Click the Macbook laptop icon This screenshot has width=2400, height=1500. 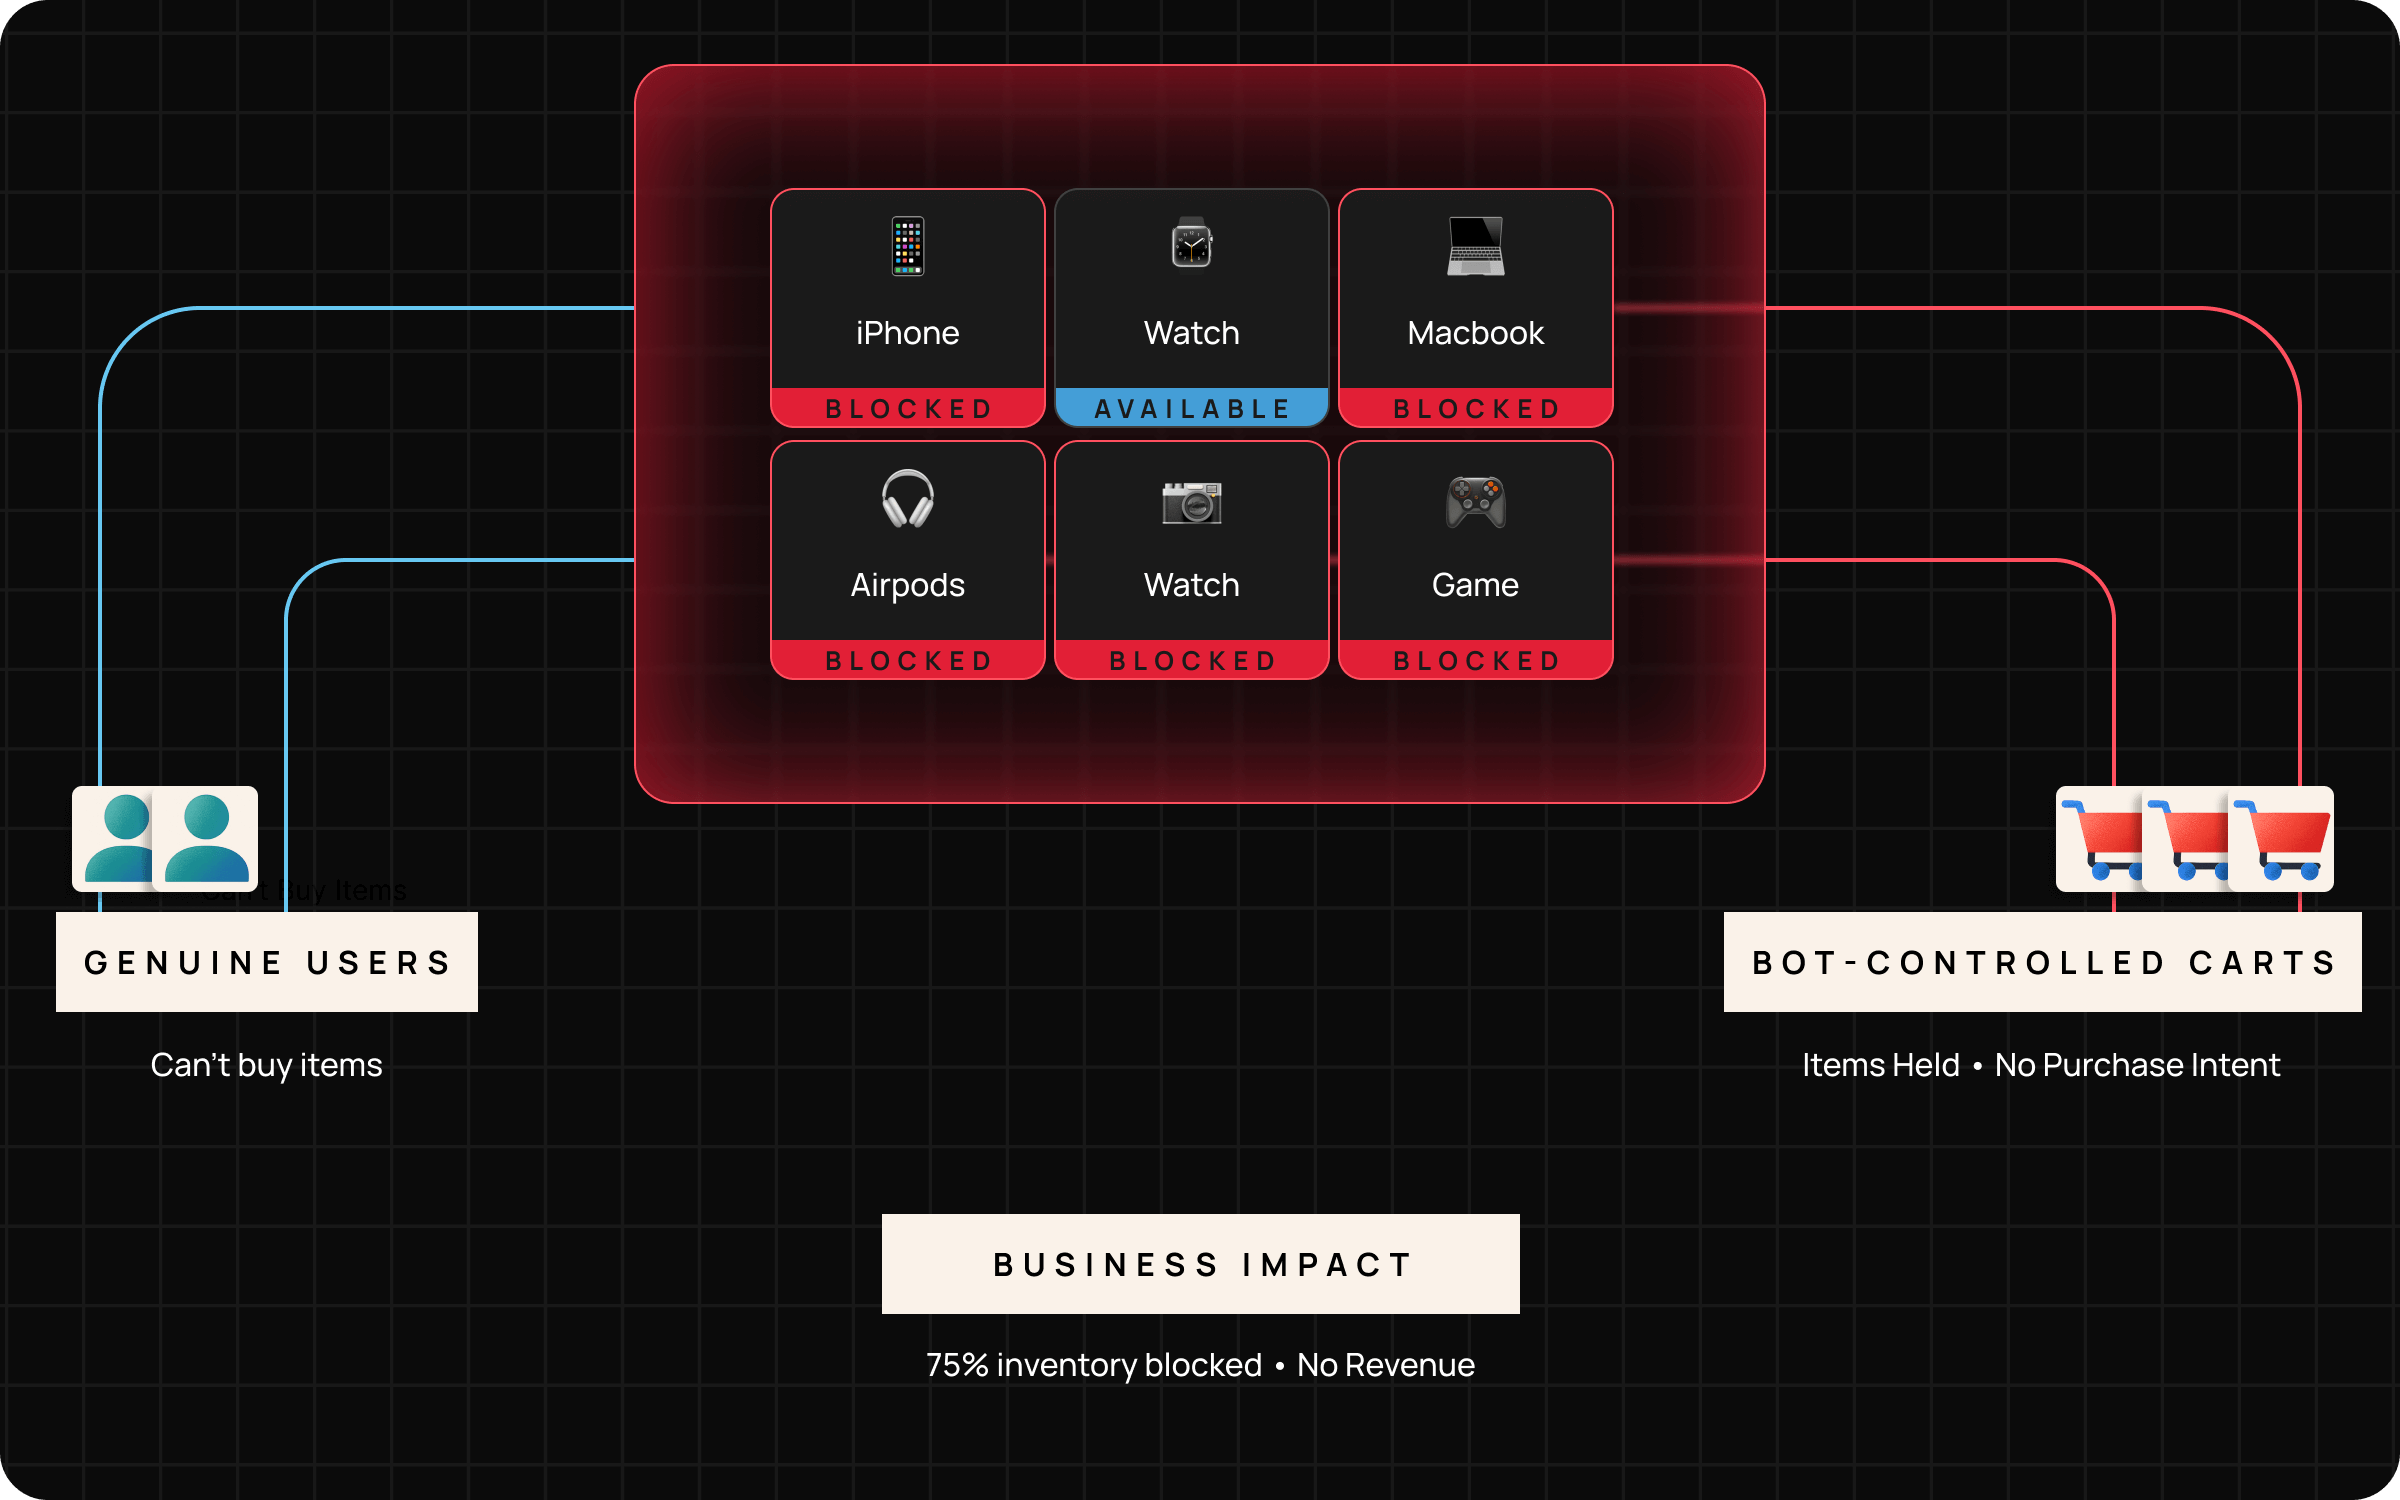[1475, 246]
